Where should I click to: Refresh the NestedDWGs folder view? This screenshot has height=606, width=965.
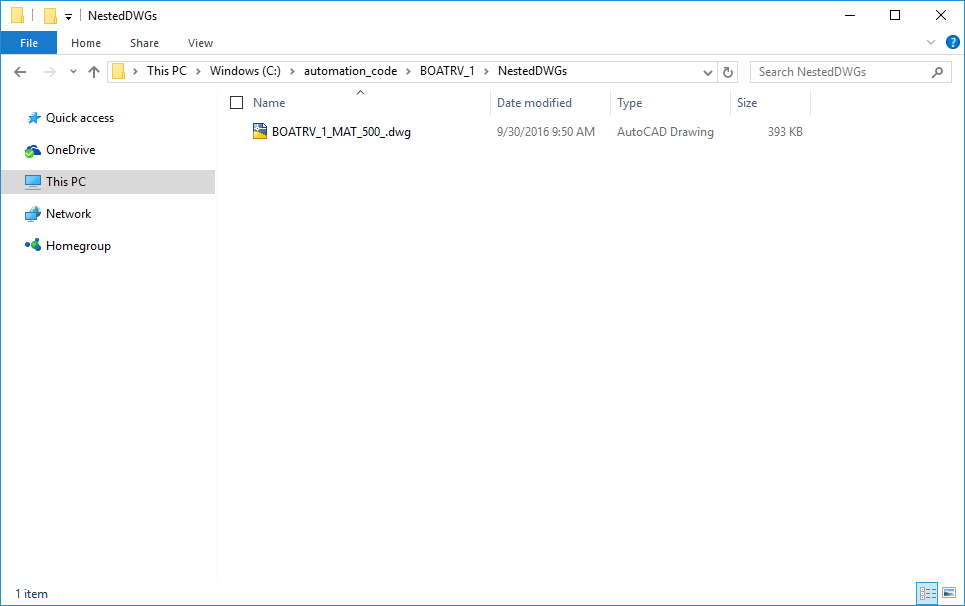point(727,71)
